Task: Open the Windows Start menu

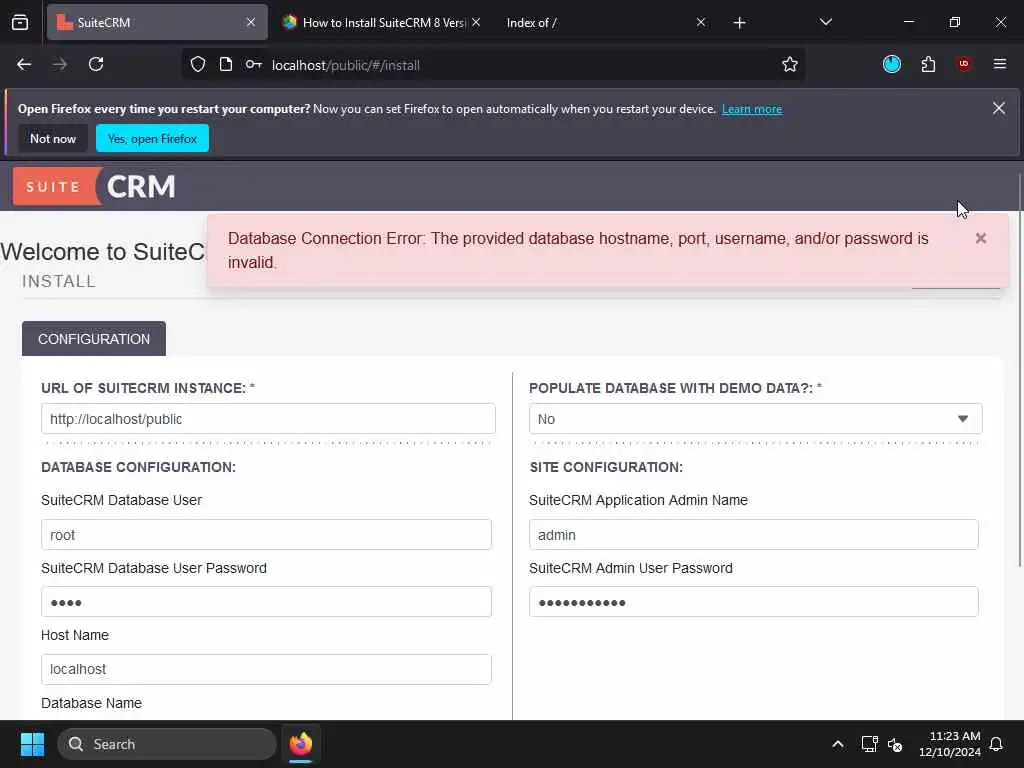Action: coord(32,744)
